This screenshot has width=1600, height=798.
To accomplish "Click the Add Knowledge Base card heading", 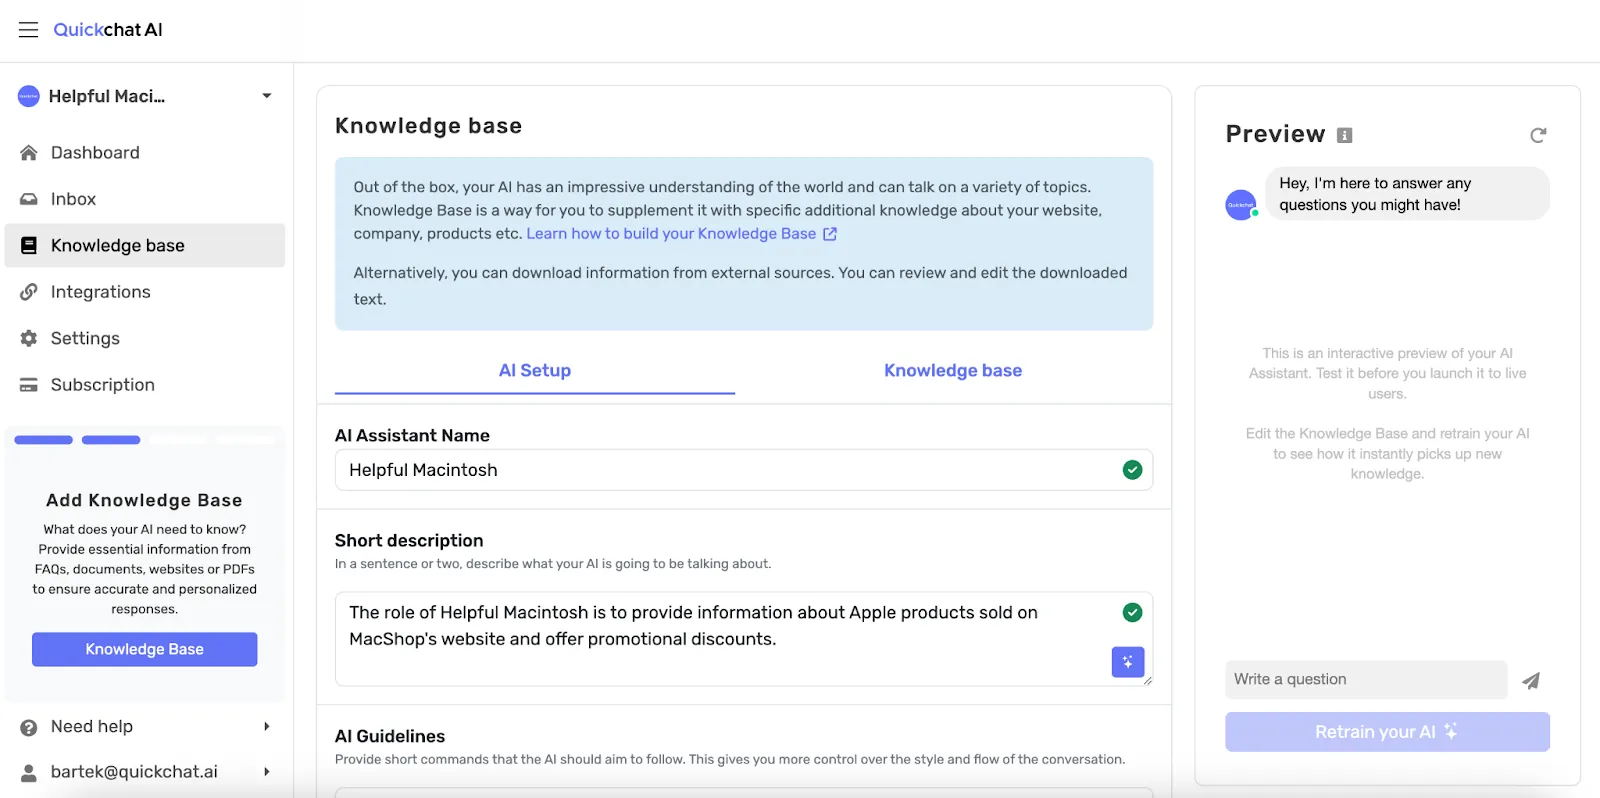I will (144, 500).
